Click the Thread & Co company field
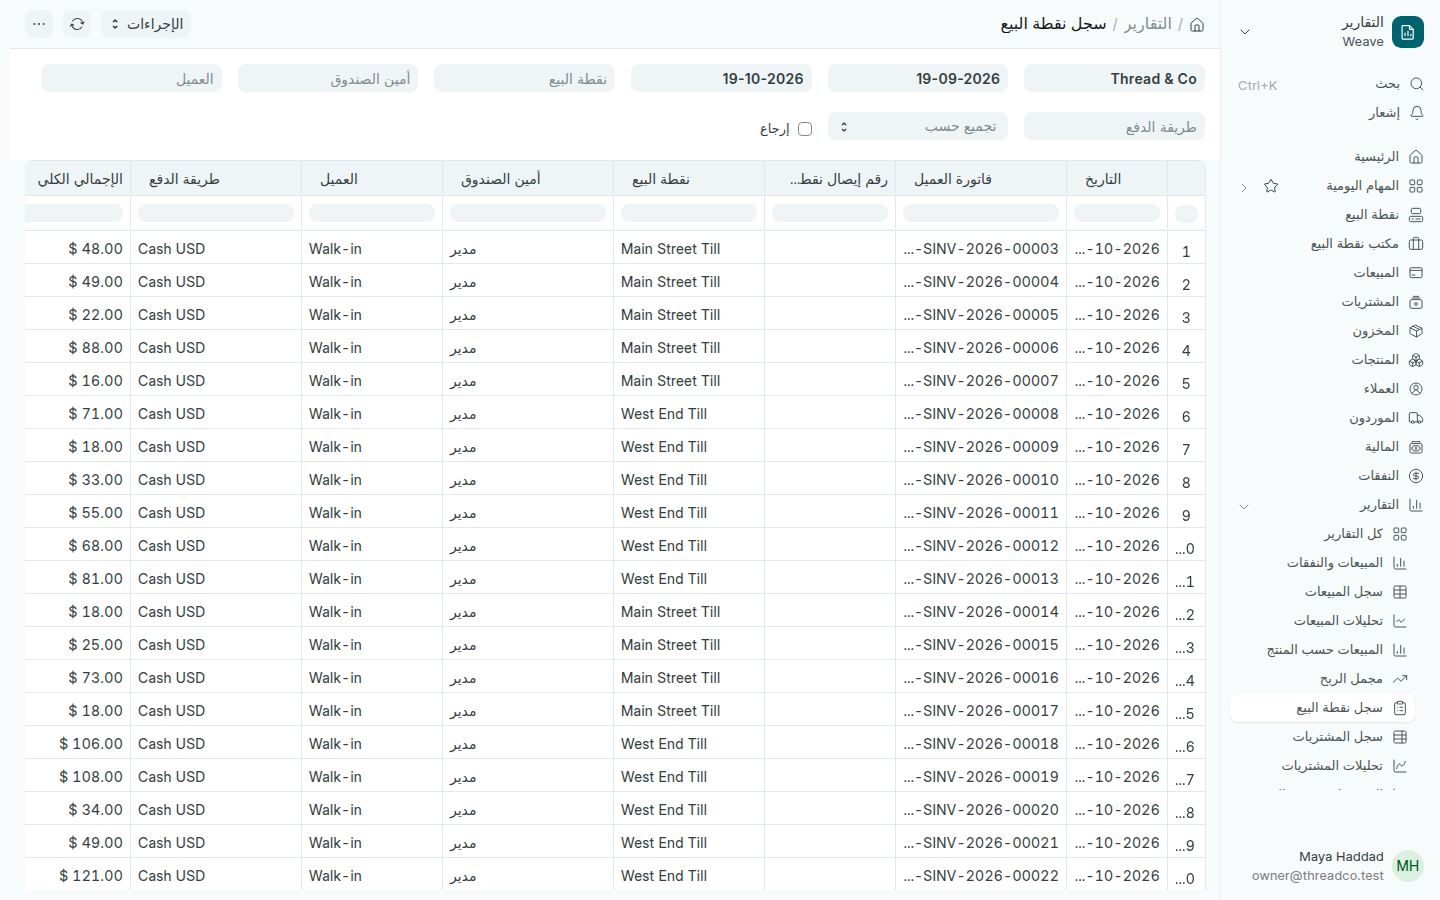The width and height of the screenshot is (1440, 900). (x=1114, y=79)
